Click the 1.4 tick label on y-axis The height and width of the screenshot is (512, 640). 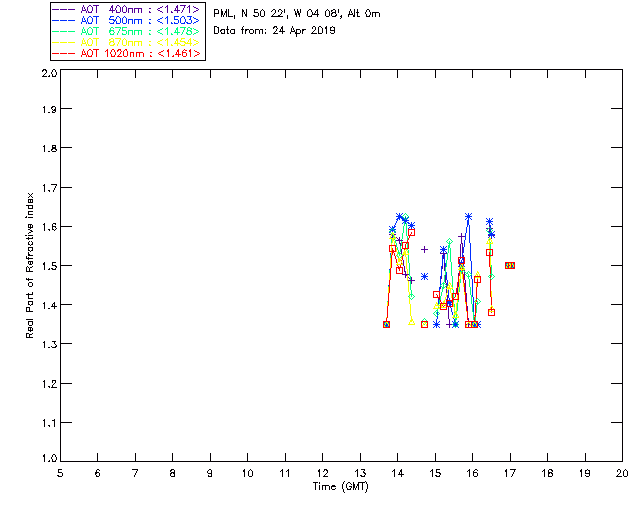[49, 305]
